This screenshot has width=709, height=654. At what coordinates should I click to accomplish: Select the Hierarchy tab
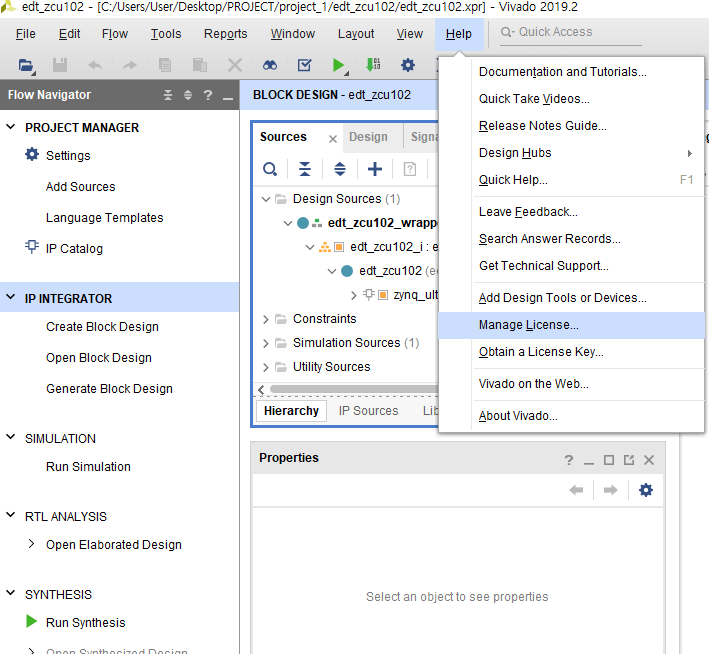291,411
